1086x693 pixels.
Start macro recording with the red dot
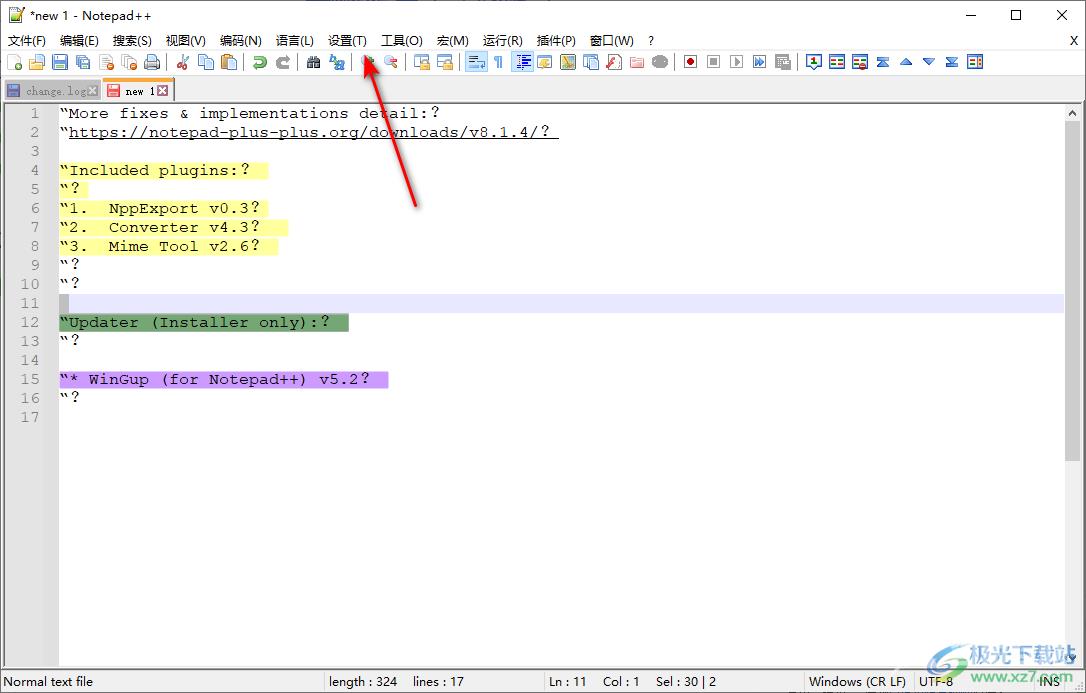[x=691, y=62]
